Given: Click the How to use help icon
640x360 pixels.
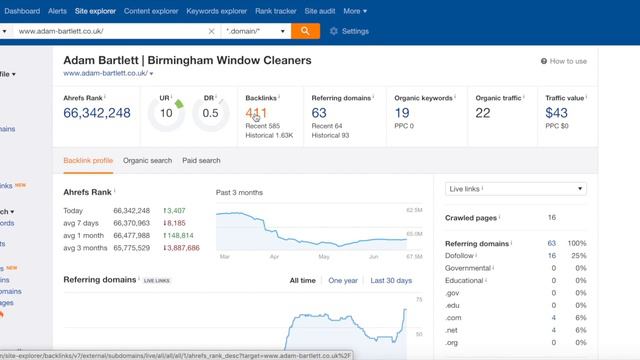Looking at the screenshot, I should click(544, 61).
